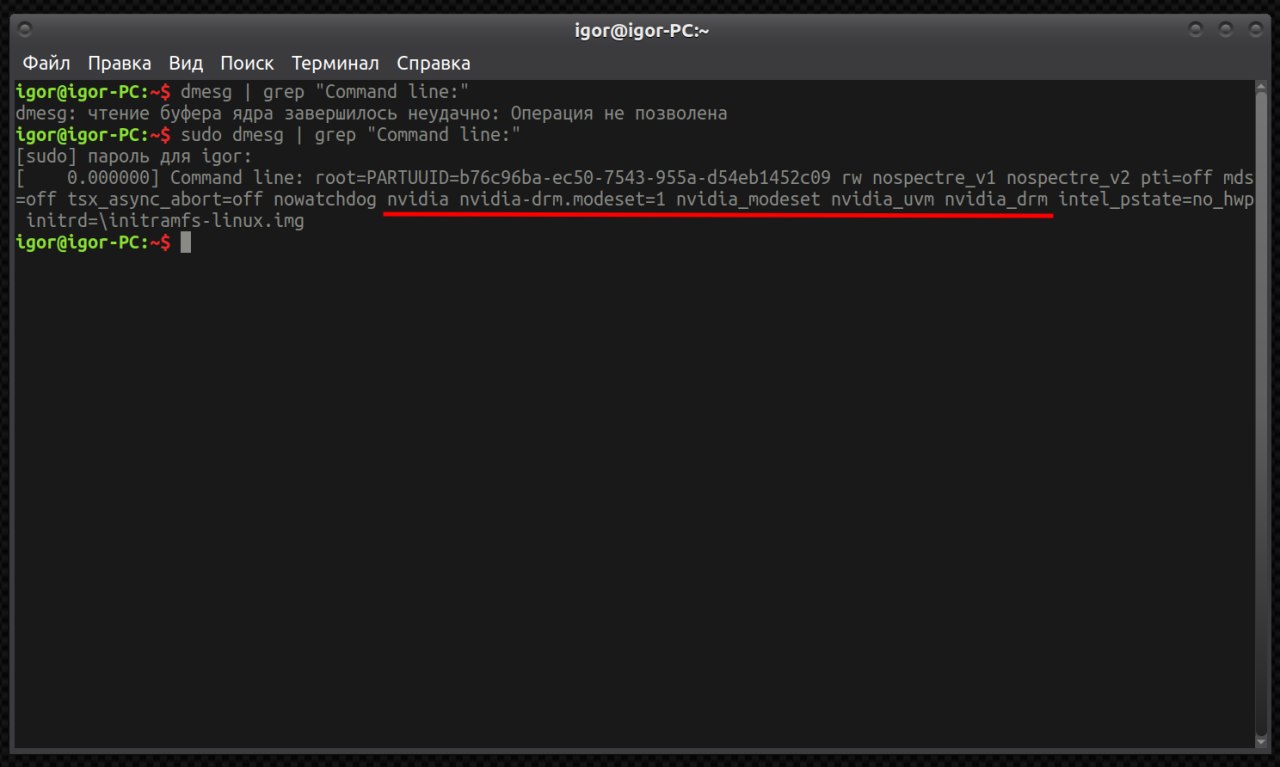Open the Файл menu
Viewport: 1280px width, 767px height.
click(46, 63)
